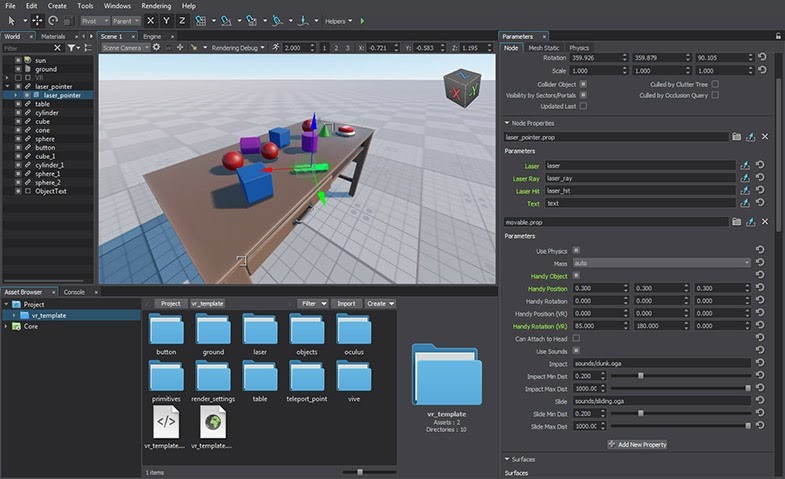Screen dimensions: 785x479
Task: Click the green play button in toolbar
Action: [362, 20]
